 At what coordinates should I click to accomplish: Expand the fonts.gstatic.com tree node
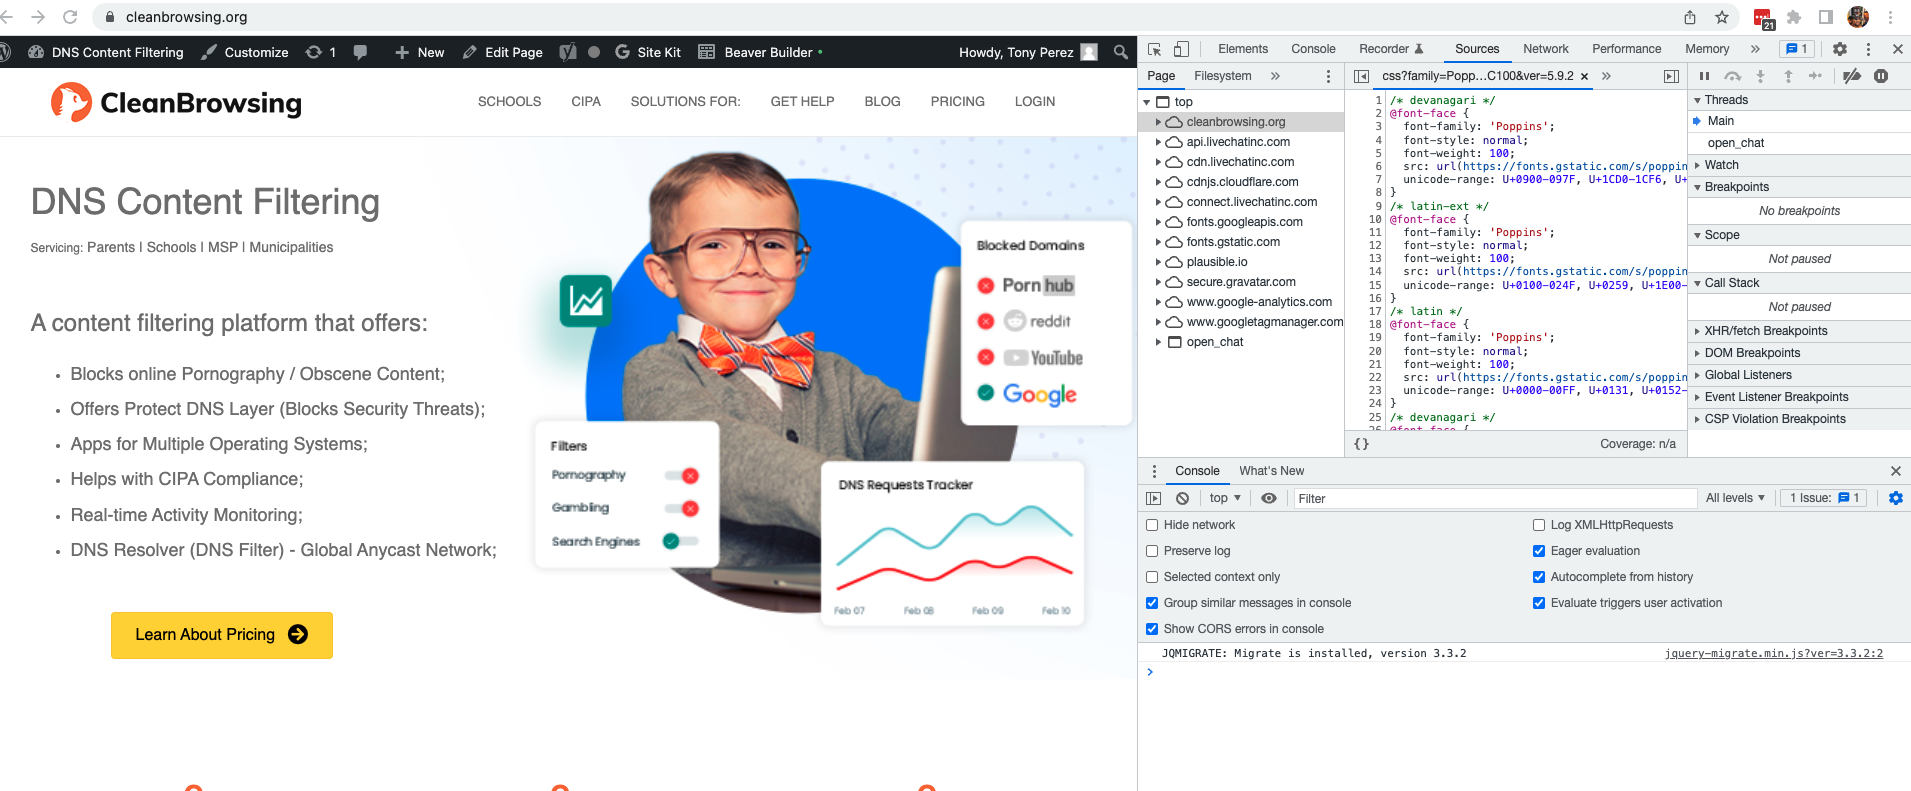pos(1159,242)
